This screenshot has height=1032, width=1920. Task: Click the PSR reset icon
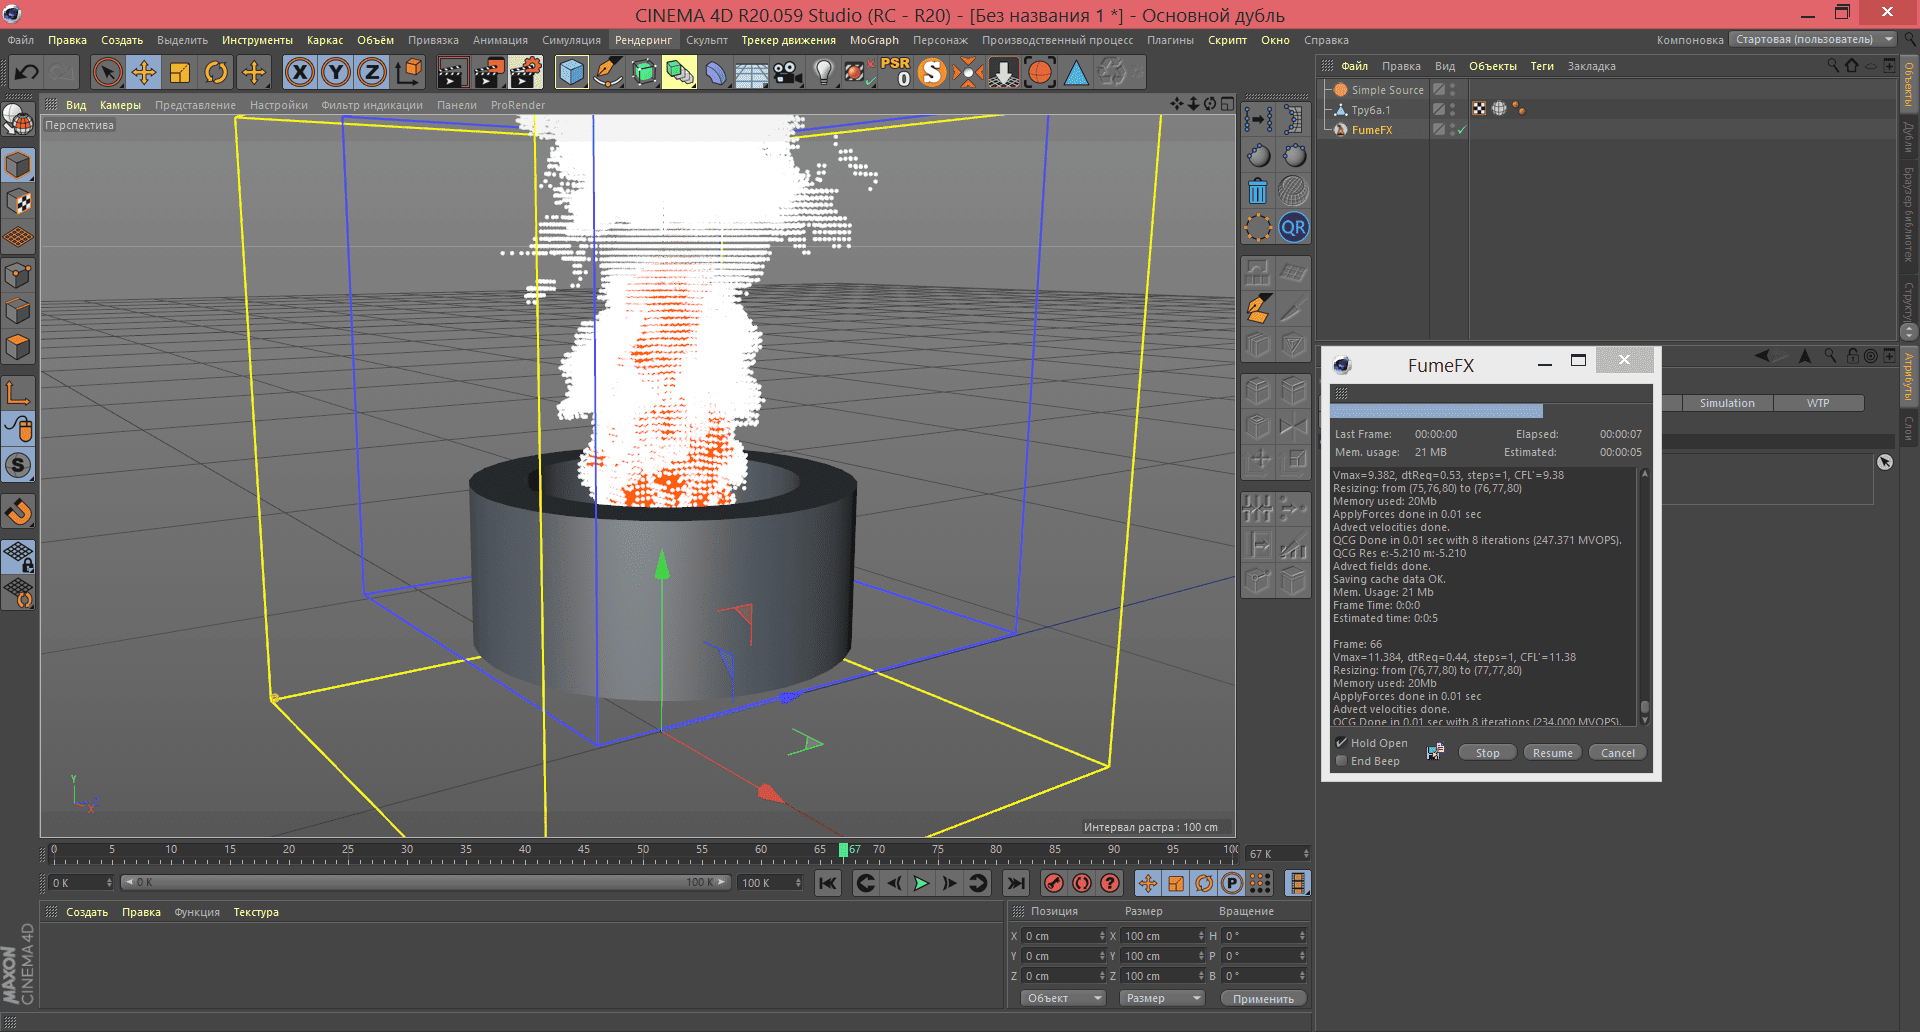point(895,72)
